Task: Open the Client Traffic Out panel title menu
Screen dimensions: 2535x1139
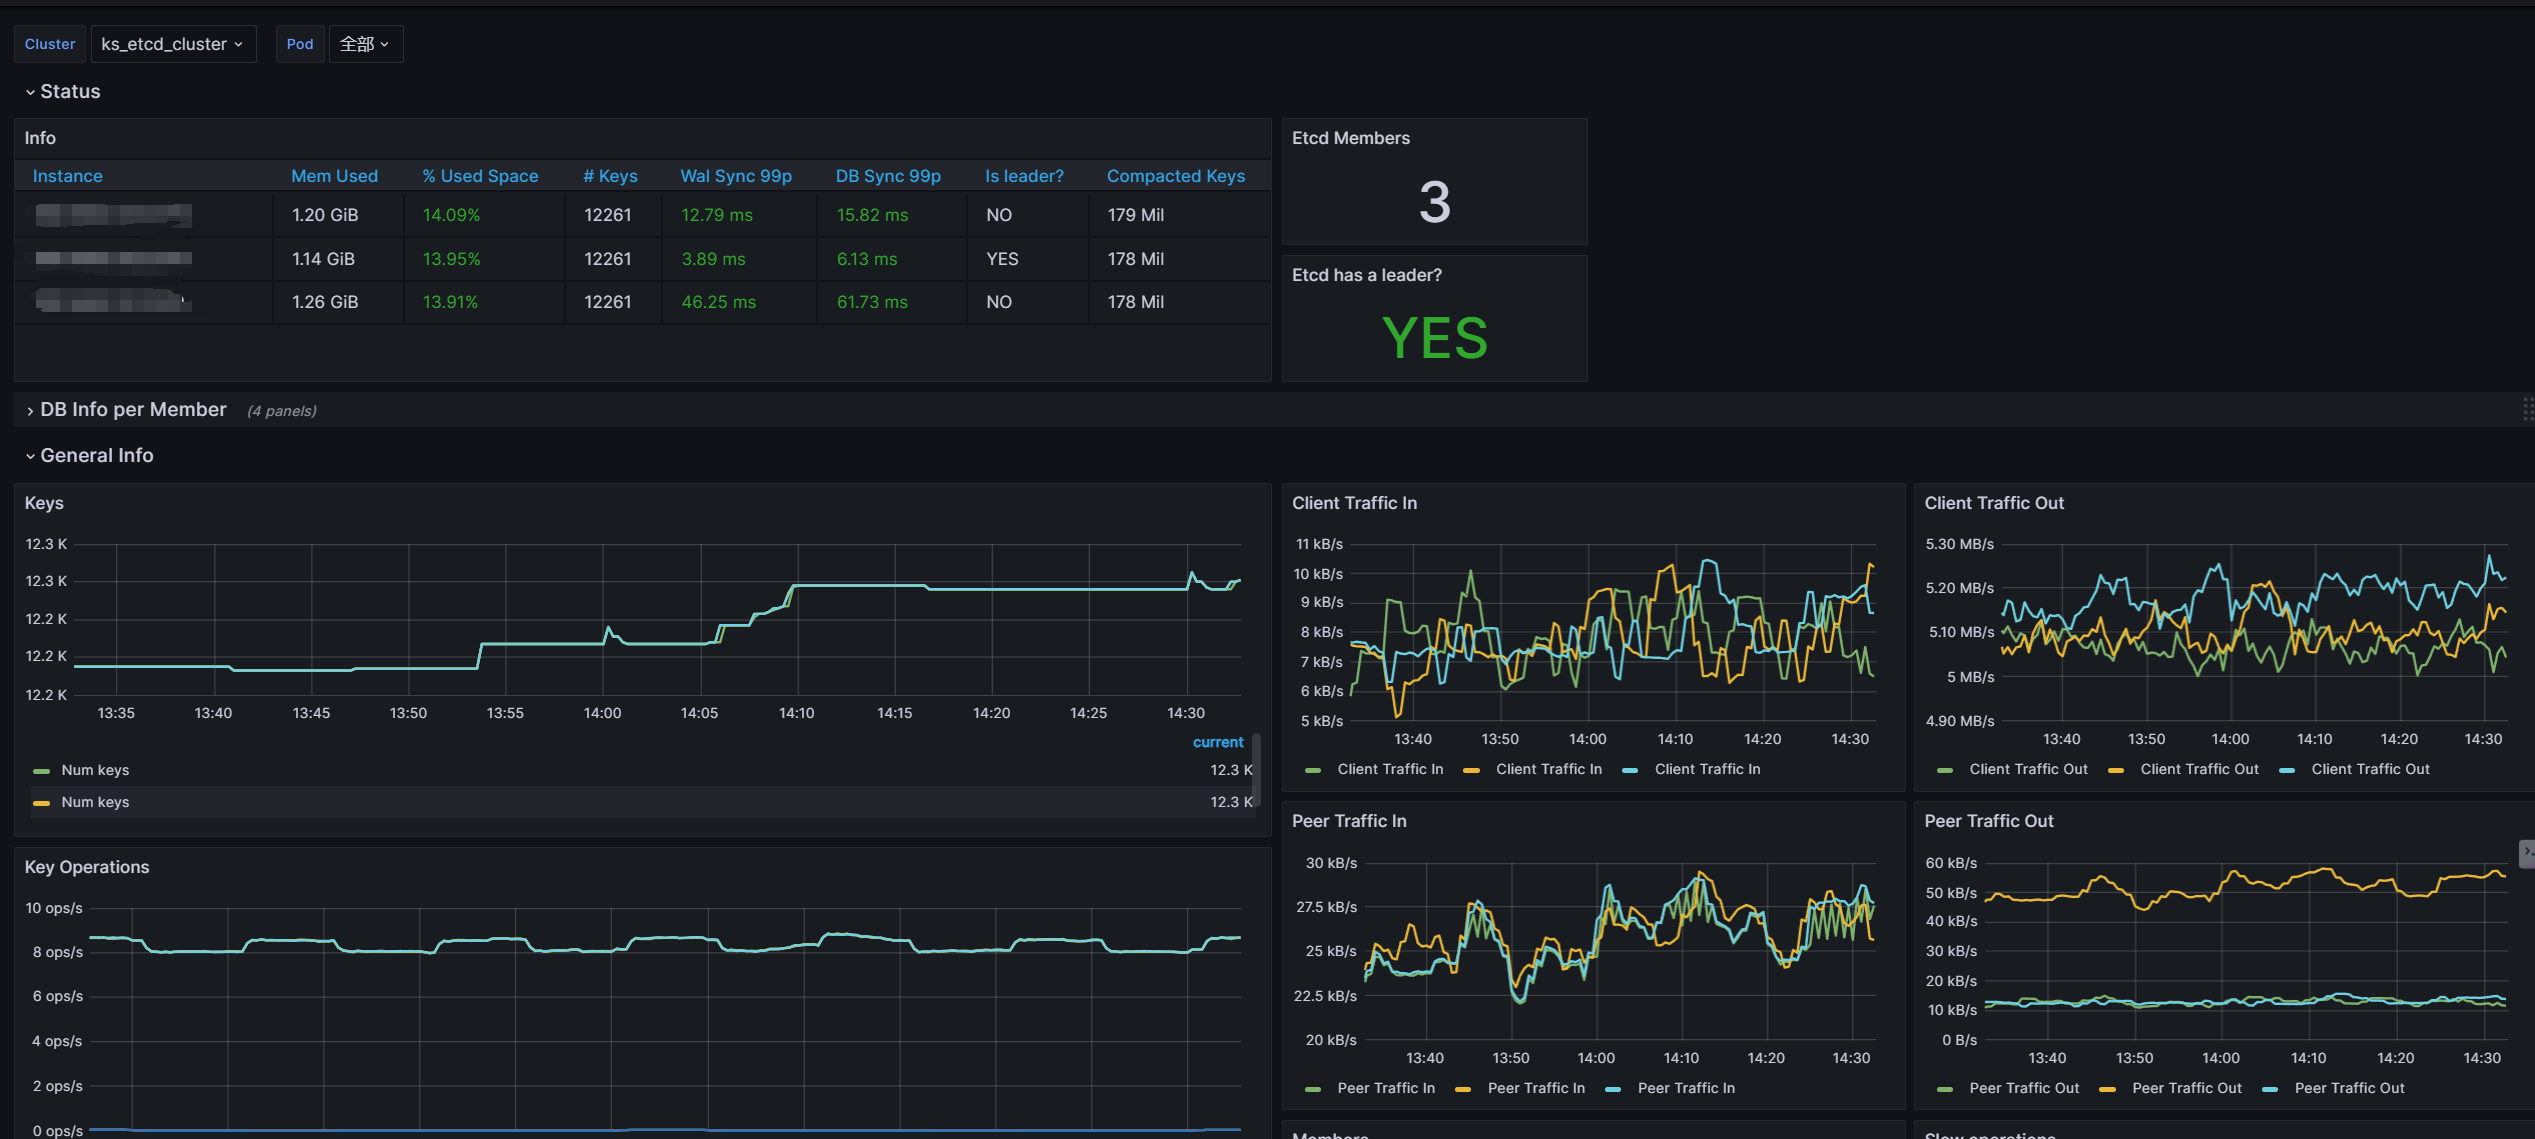Action: coord(1993,503)
